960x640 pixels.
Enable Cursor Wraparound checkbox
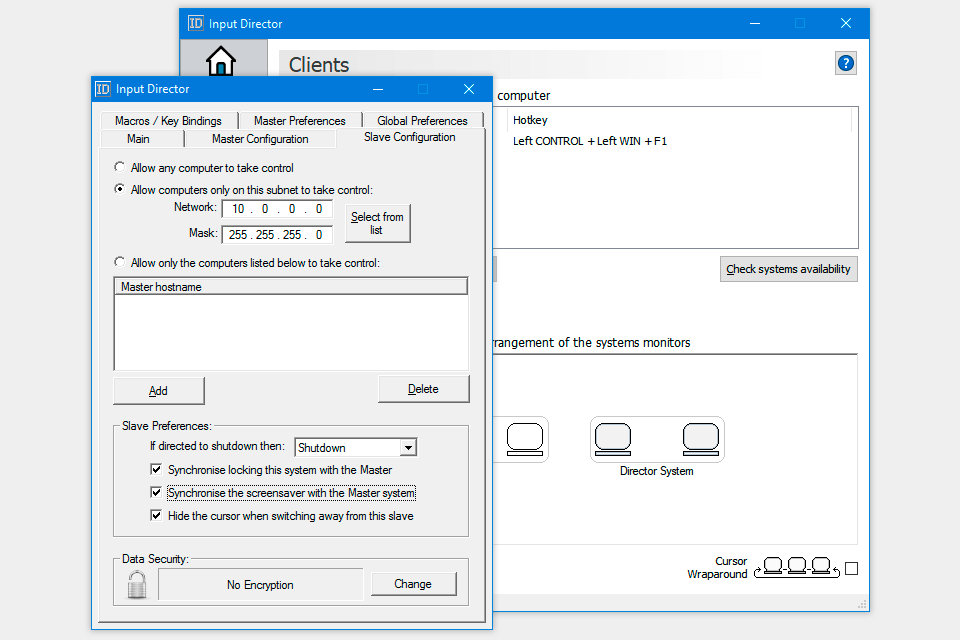(851, 568)
